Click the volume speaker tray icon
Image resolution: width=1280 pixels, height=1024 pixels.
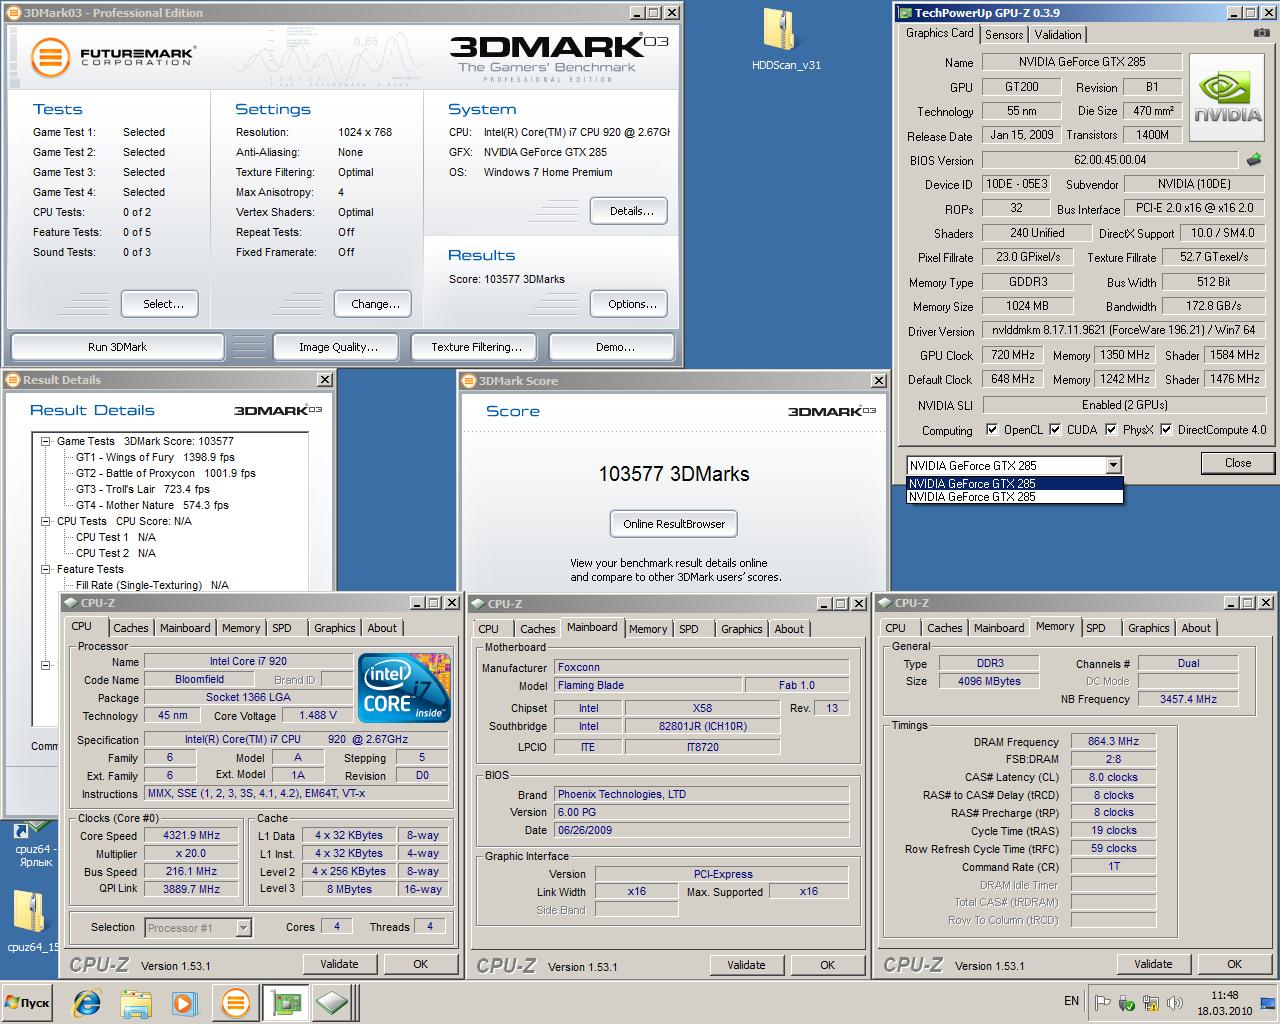(1174, 1003)
